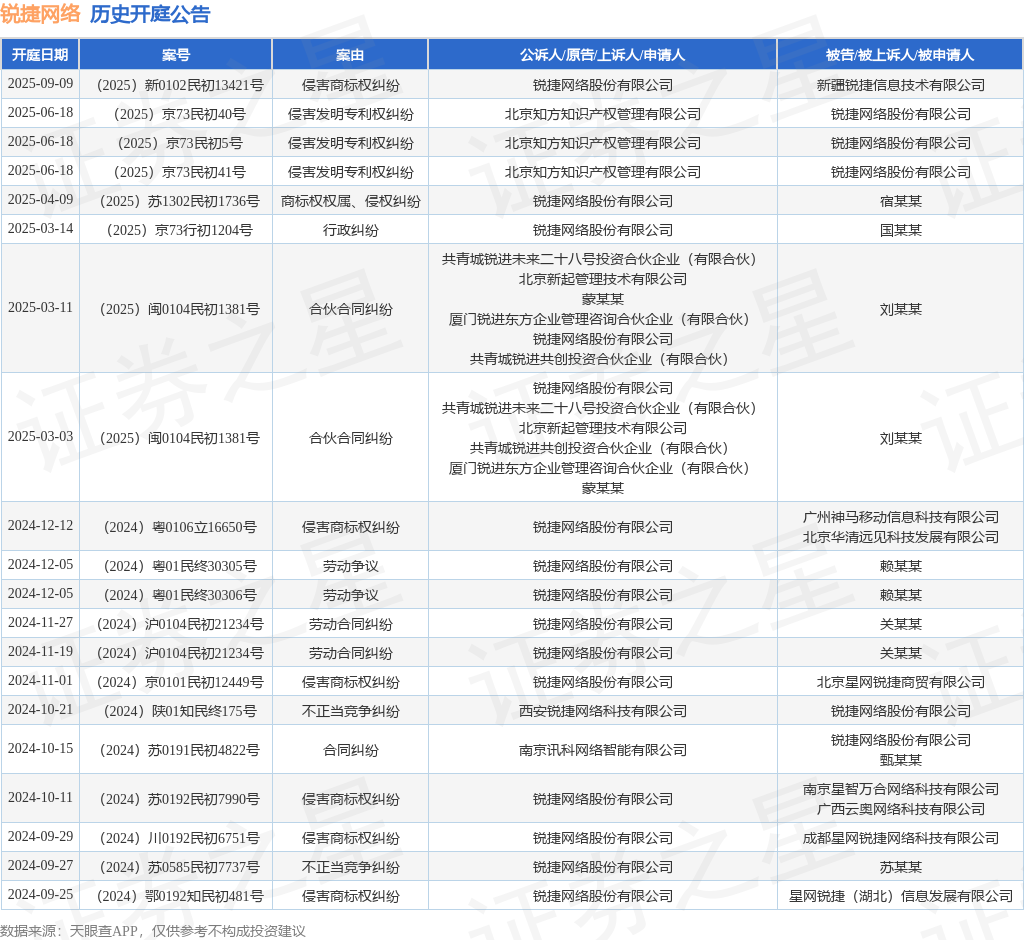Click the 公诉人/原告/上诉人/申请人 column header
Viewport: 1024px width, 940px height.
[602, 55]
